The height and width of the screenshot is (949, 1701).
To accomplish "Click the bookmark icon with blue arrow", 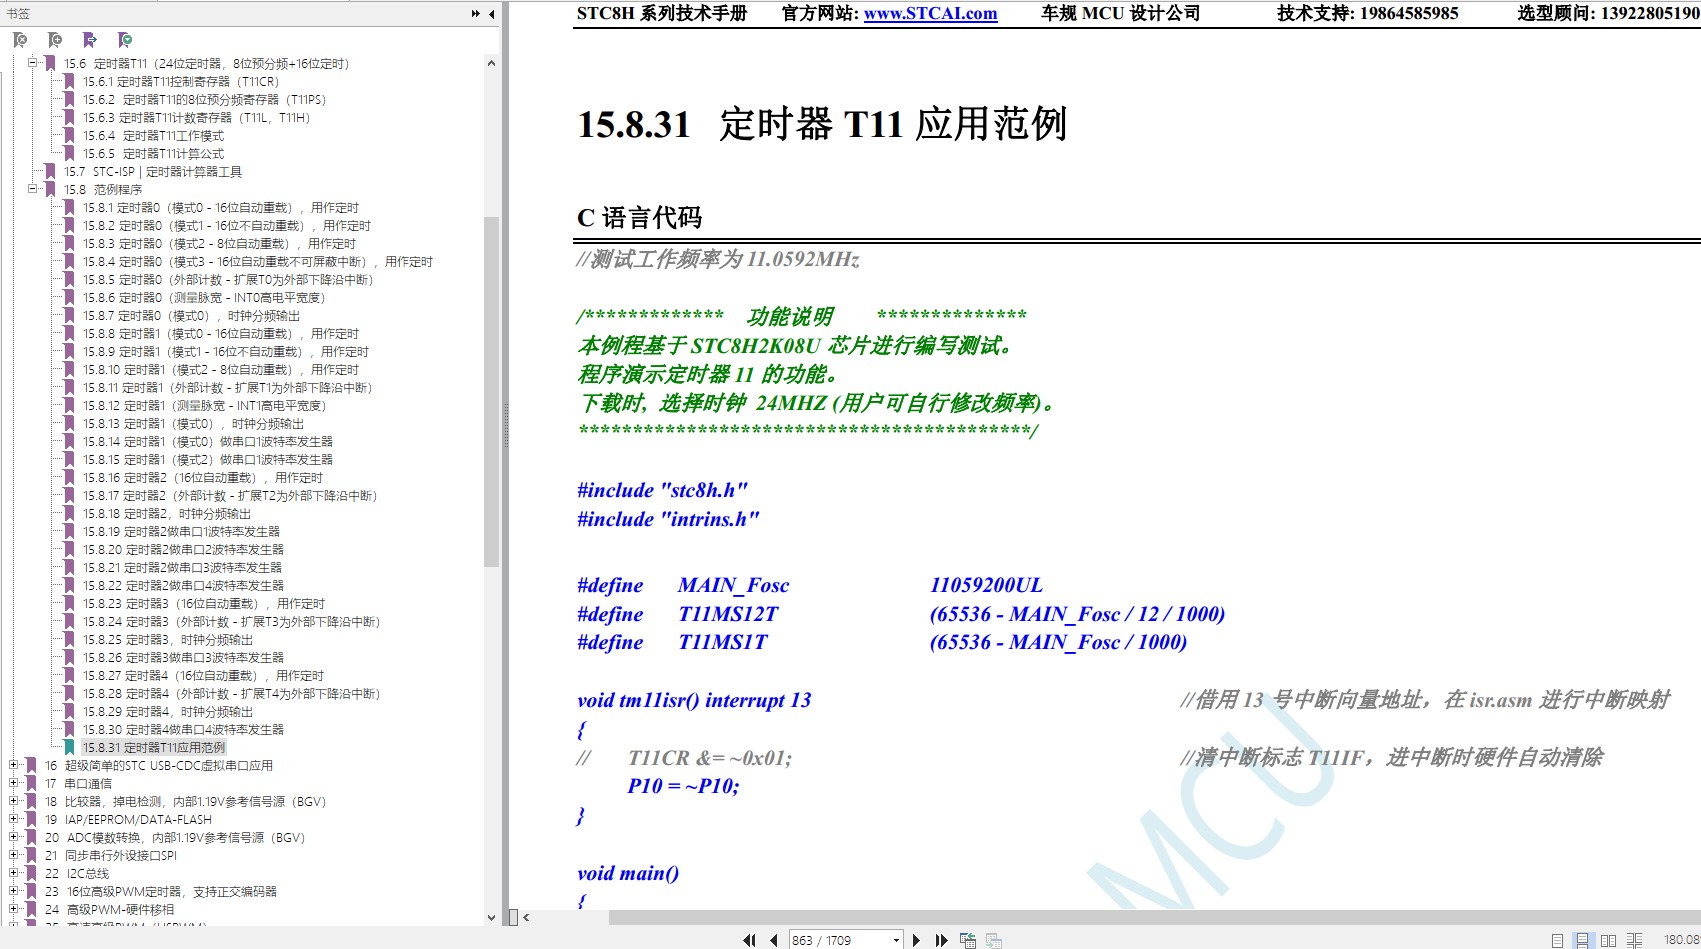I will [90, 40].
